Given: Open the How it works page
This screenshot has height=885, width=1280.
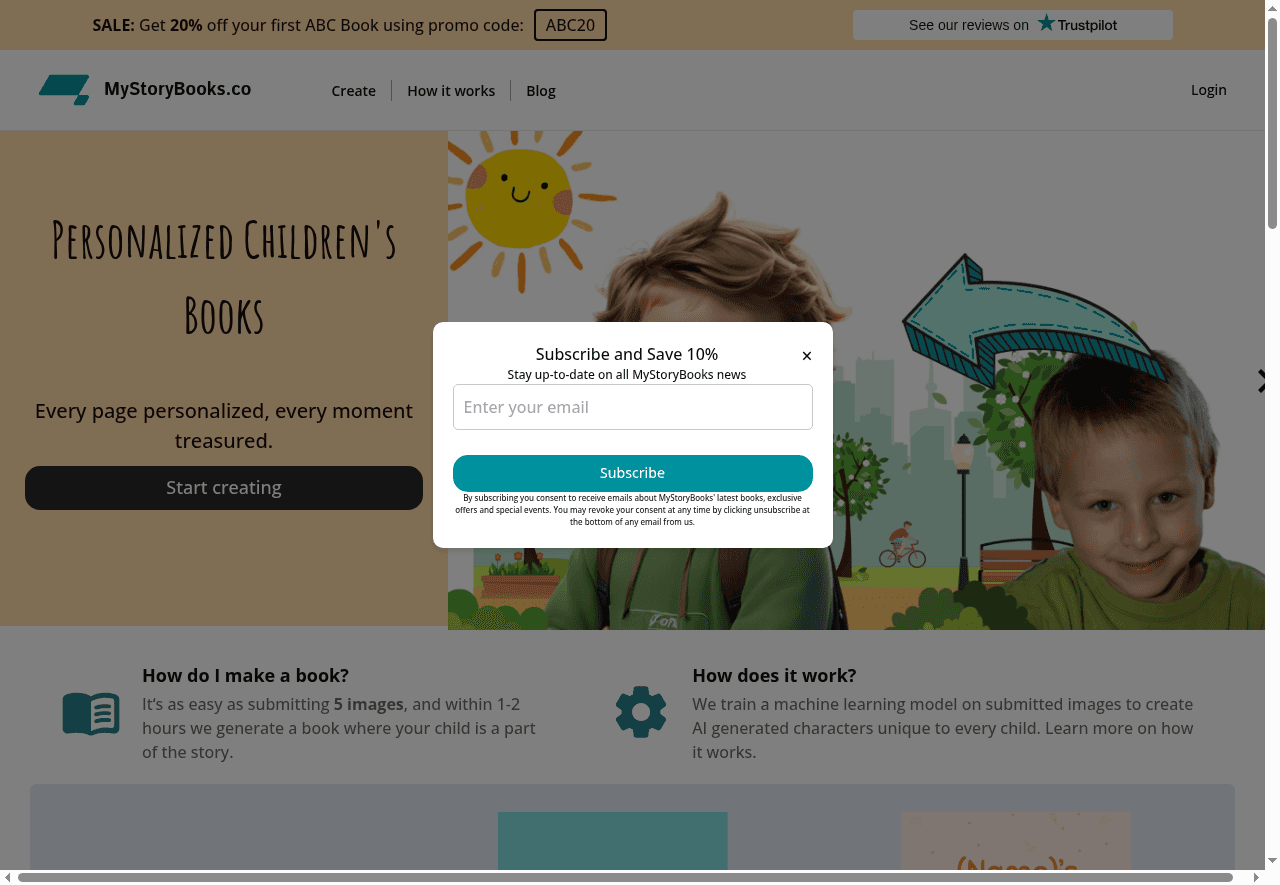Looking at the screenshot, I should click(x=451, y=90).
